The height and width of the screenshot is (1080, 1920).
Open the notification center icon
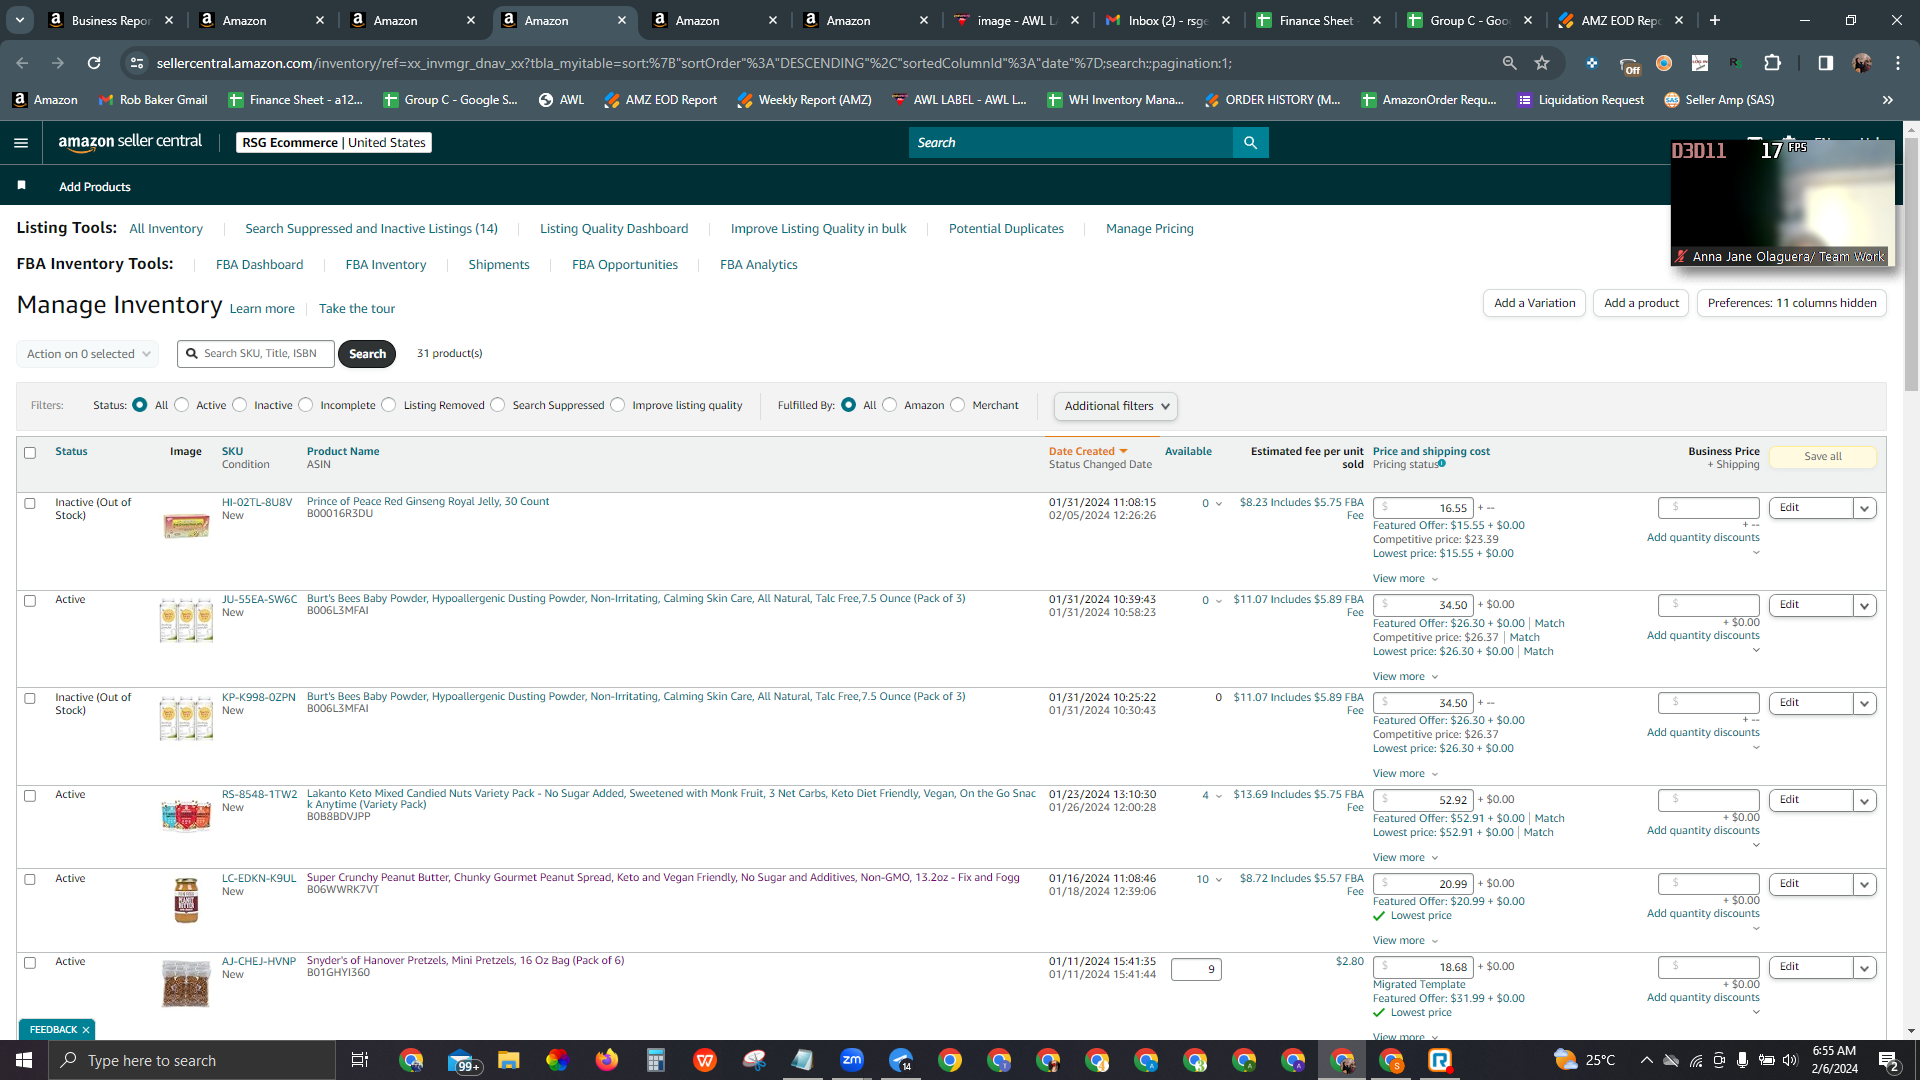[1889, 1060]
